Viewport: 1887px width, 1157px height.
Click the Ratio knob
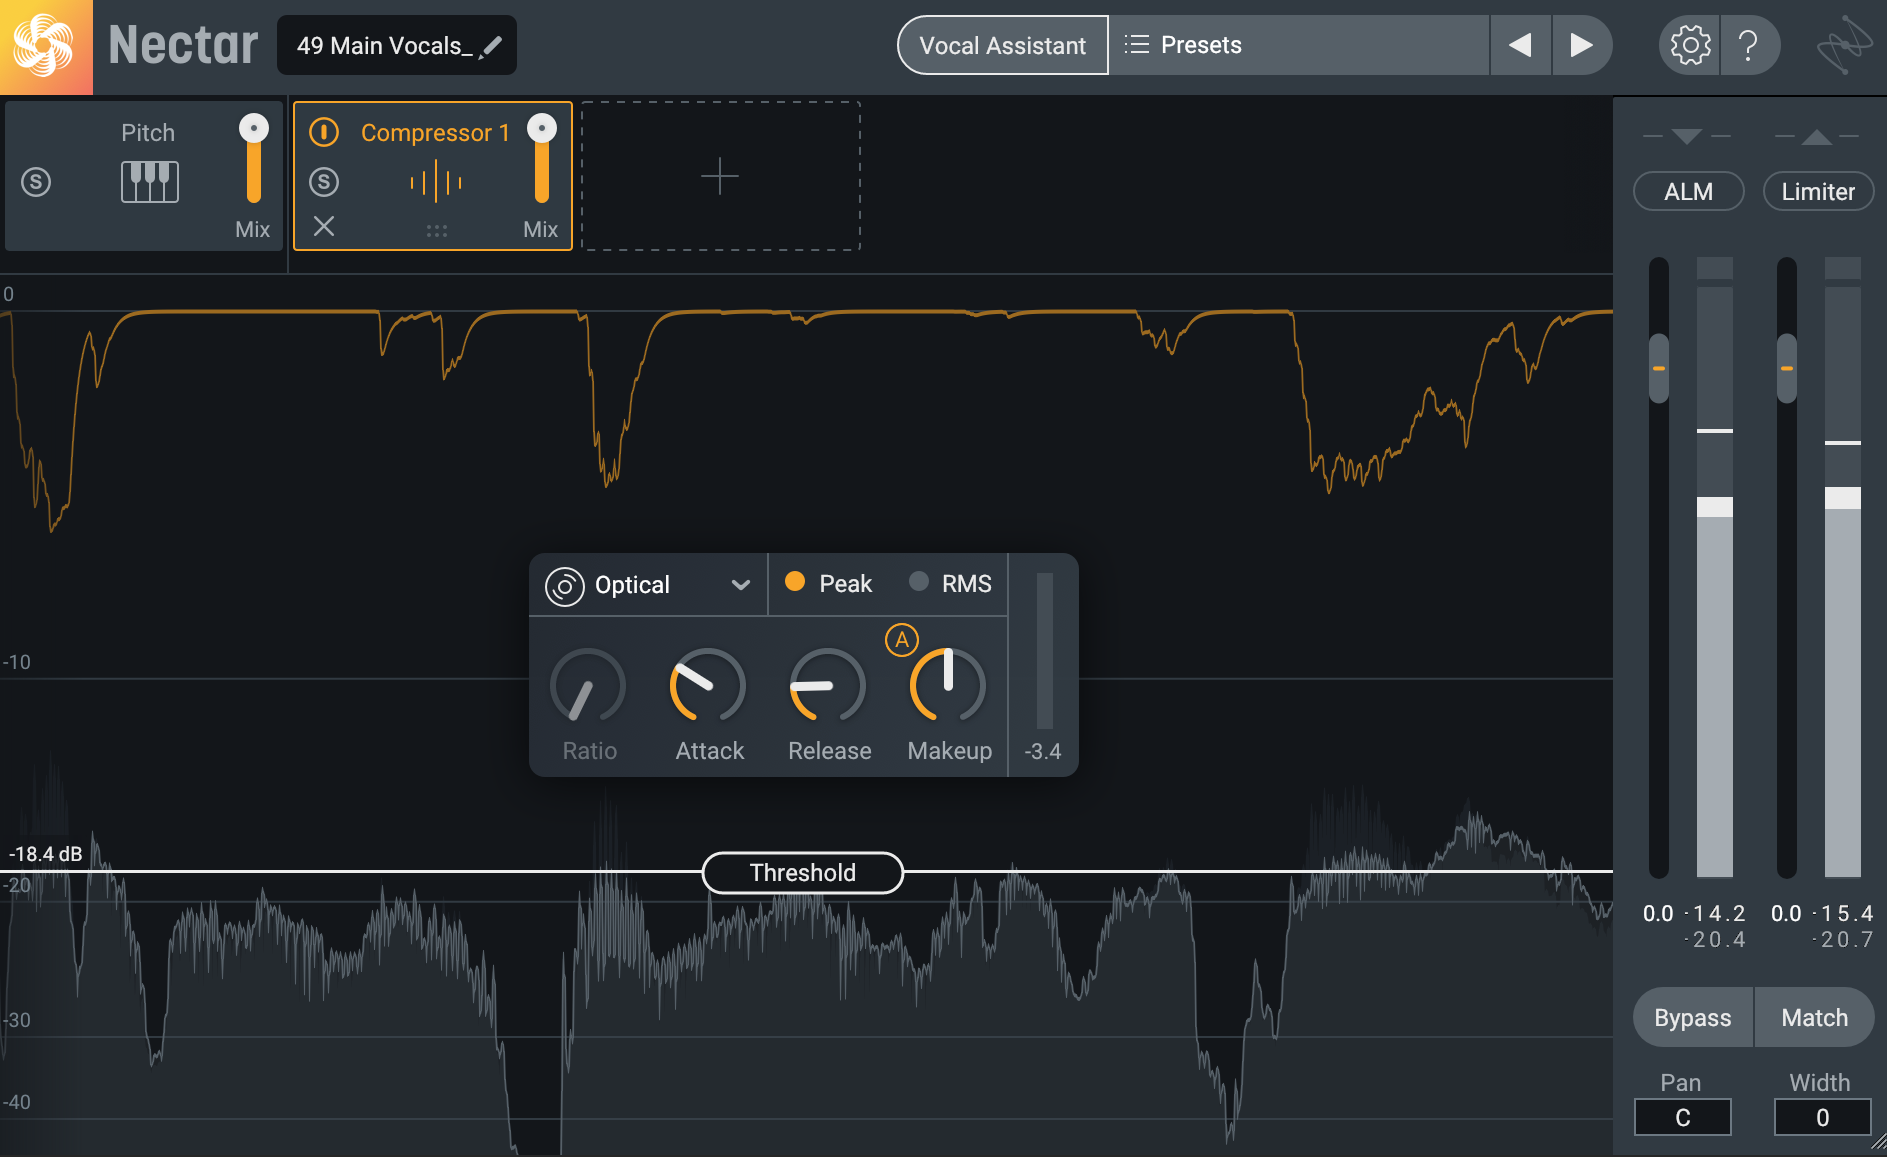[x=588, y=686]
